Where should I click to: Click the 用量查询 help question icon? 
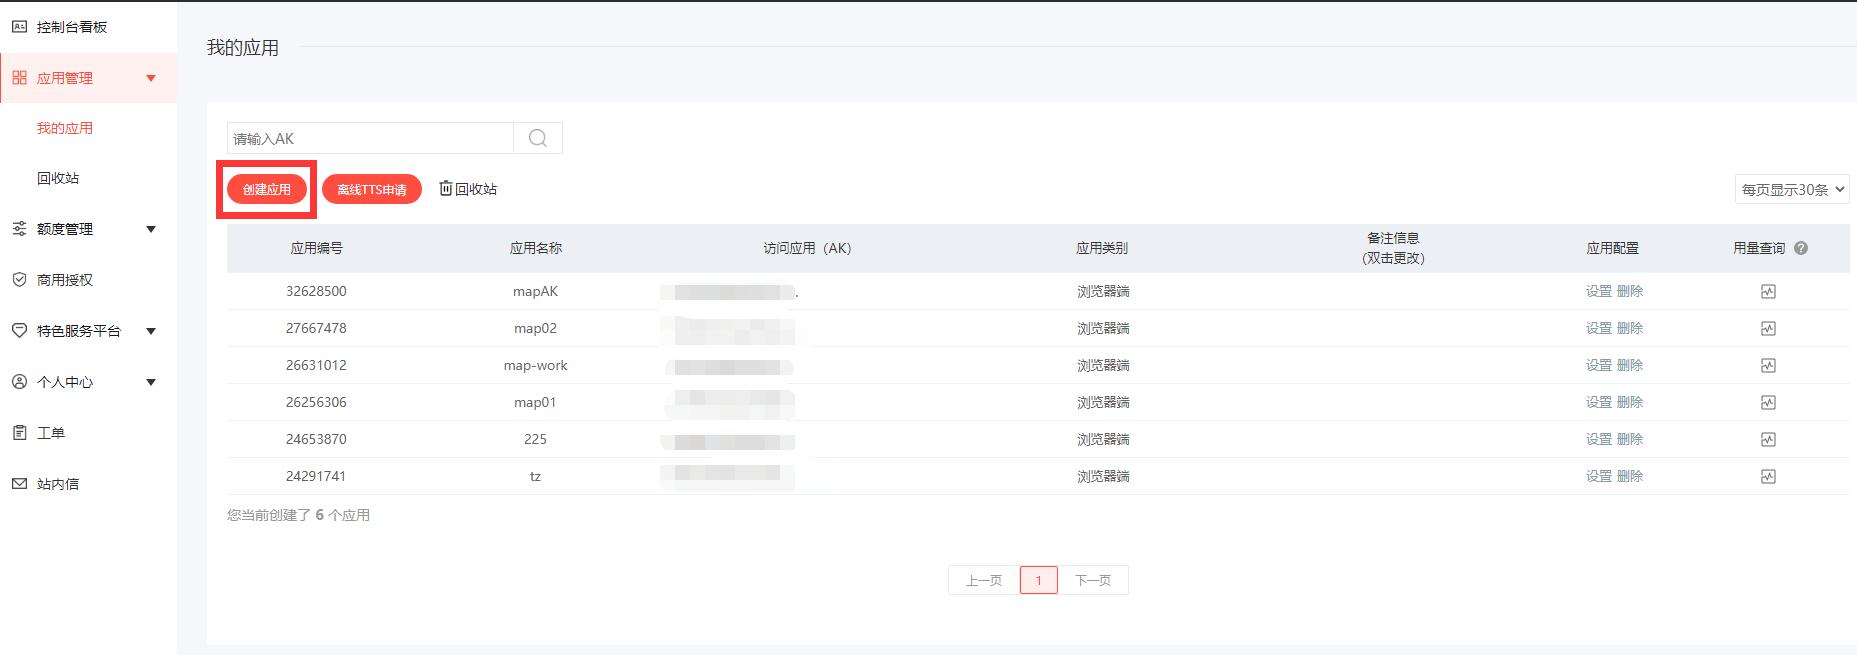click(1801, 248)
